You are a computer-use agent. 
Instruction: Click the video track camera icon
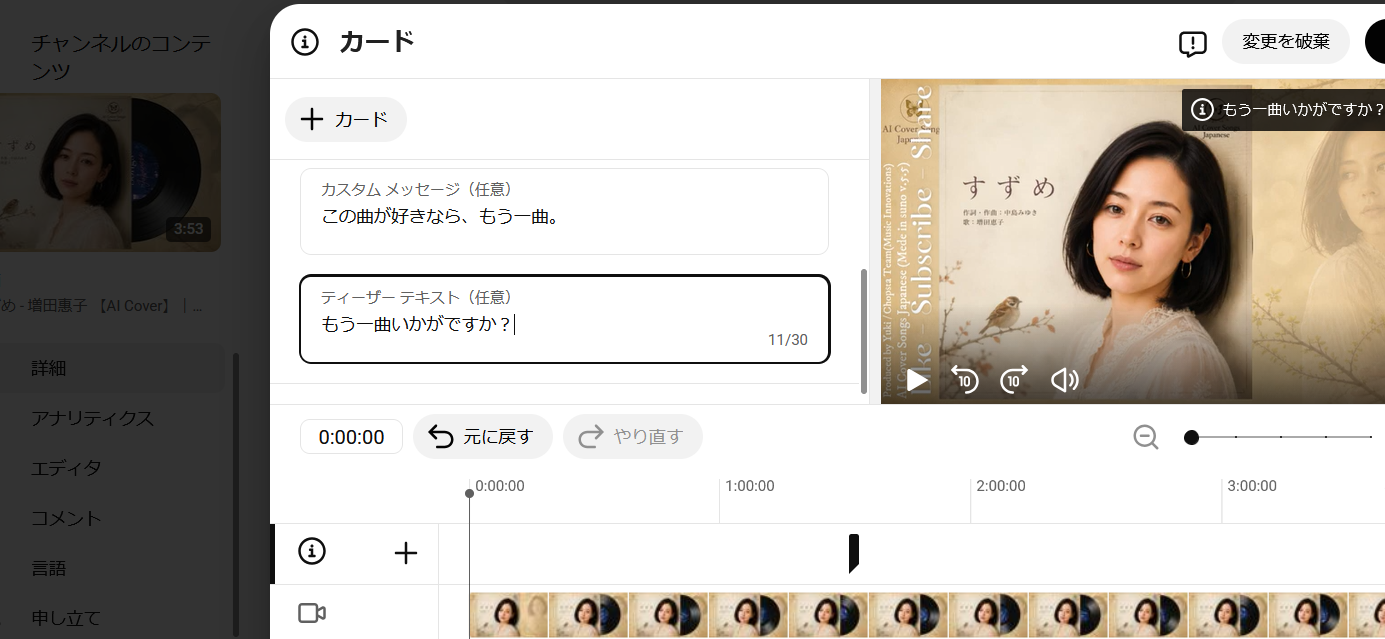[312, 613]
